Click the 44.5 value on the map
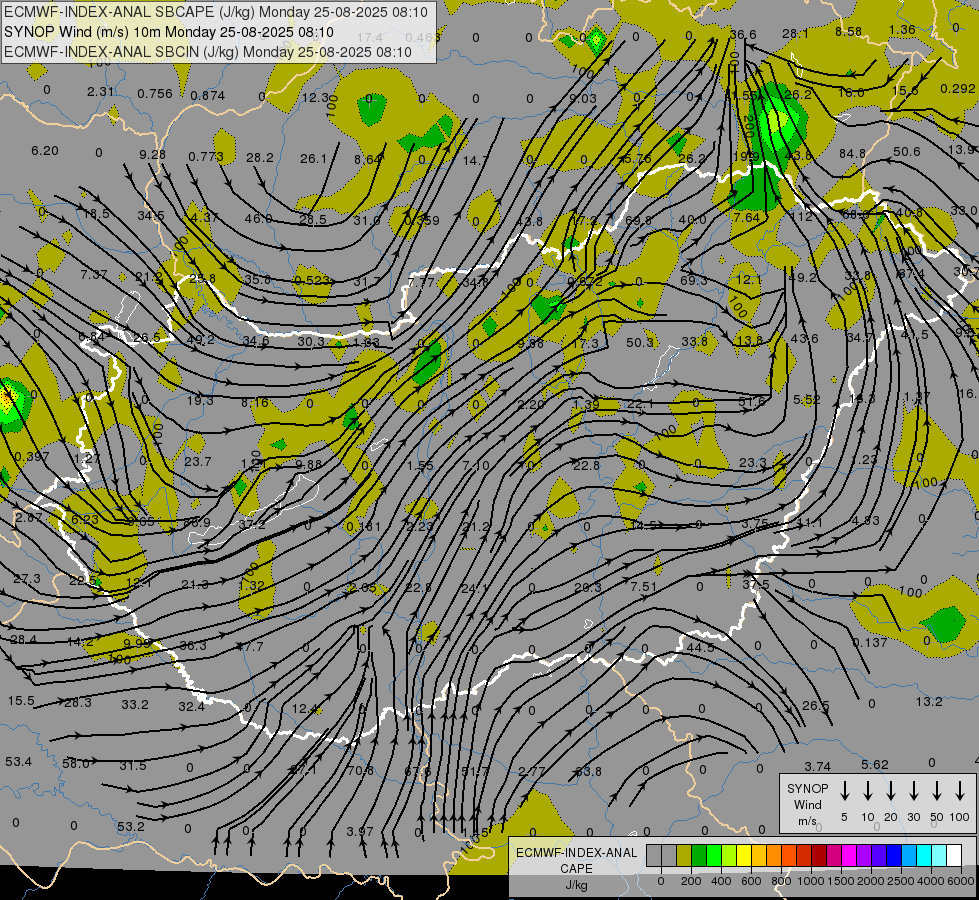The width and height of the screenshot is (979, 900). [x=701, y=648]
